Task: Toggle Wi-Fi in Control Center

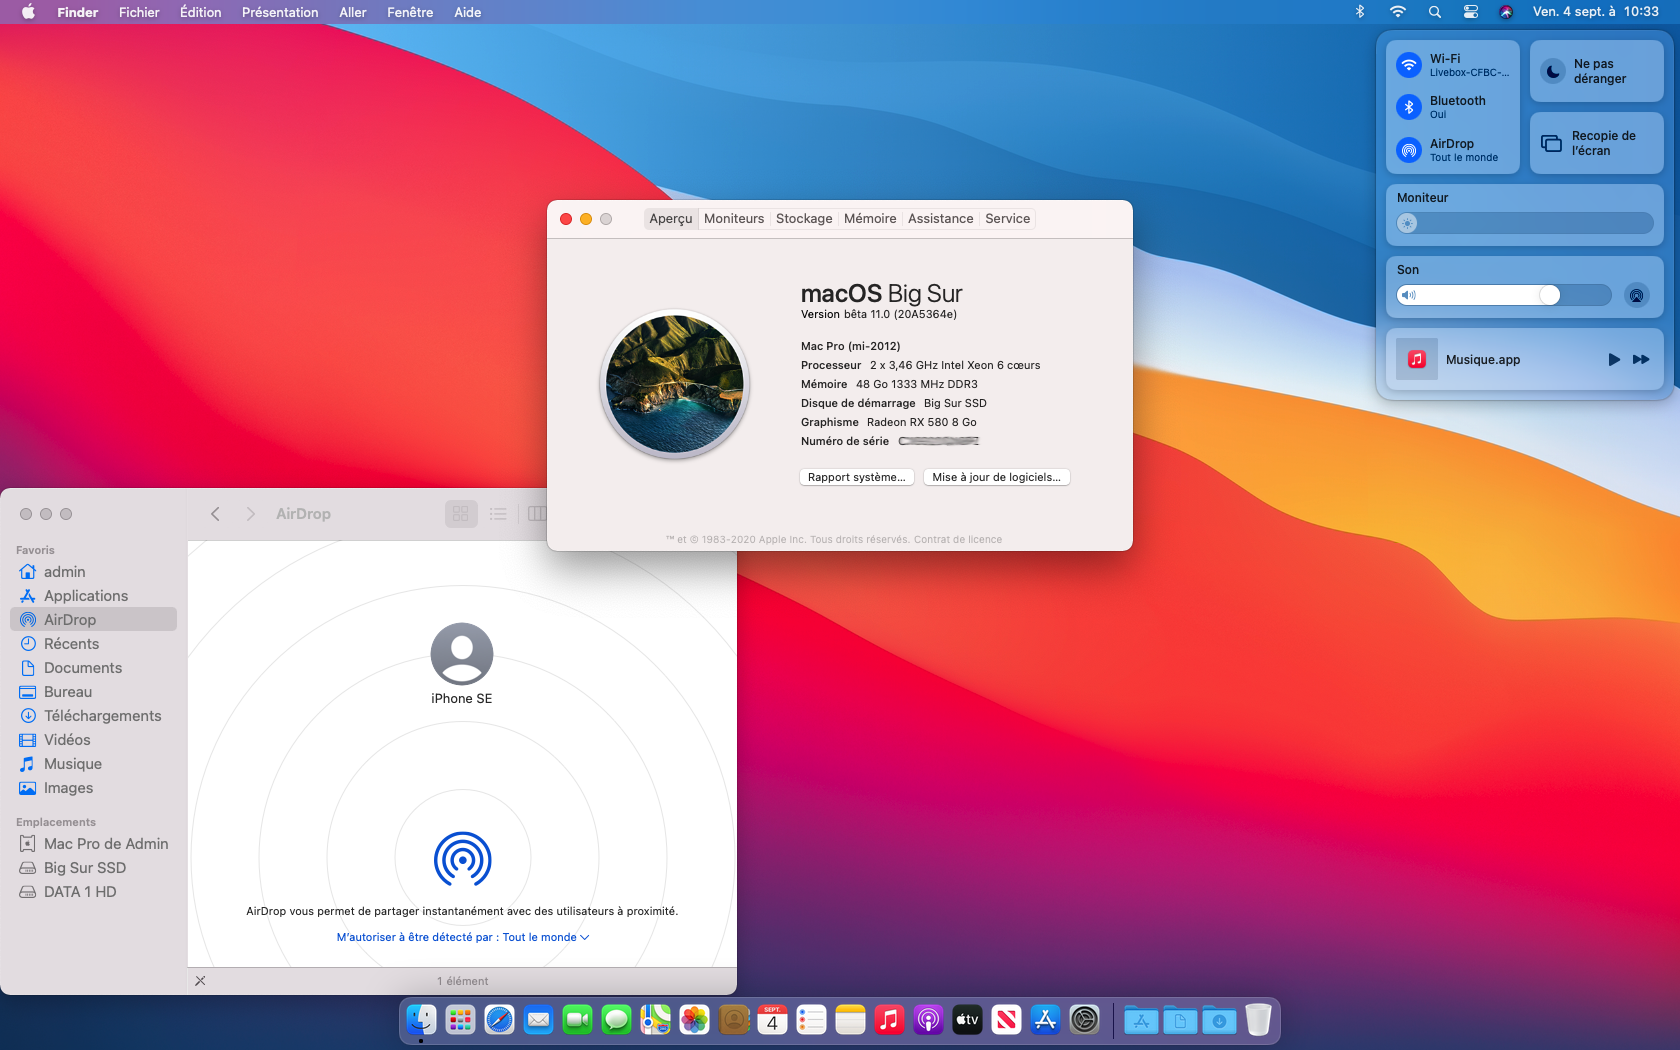Action: pyautogui.click(x=1409, y=65)
